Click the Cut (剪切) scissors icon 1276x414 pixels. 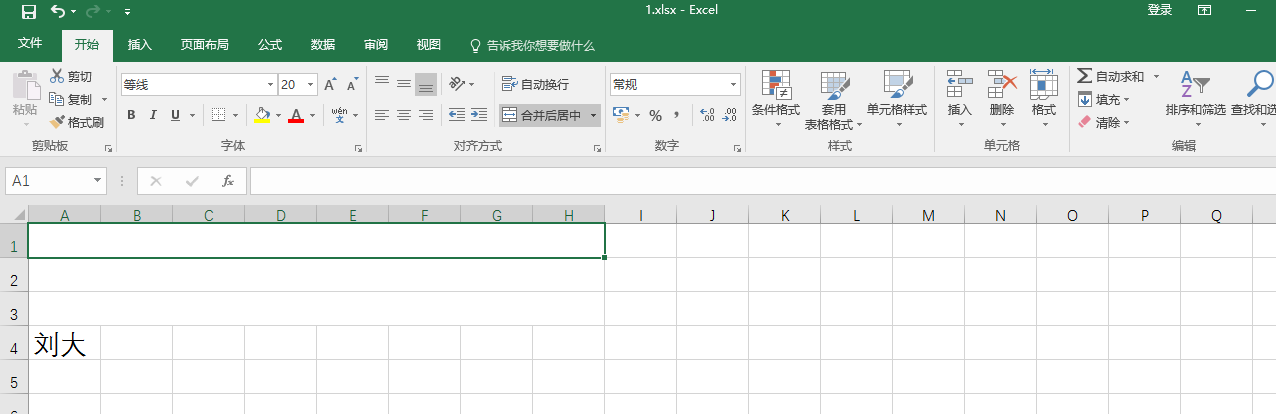tap(58, 77)
